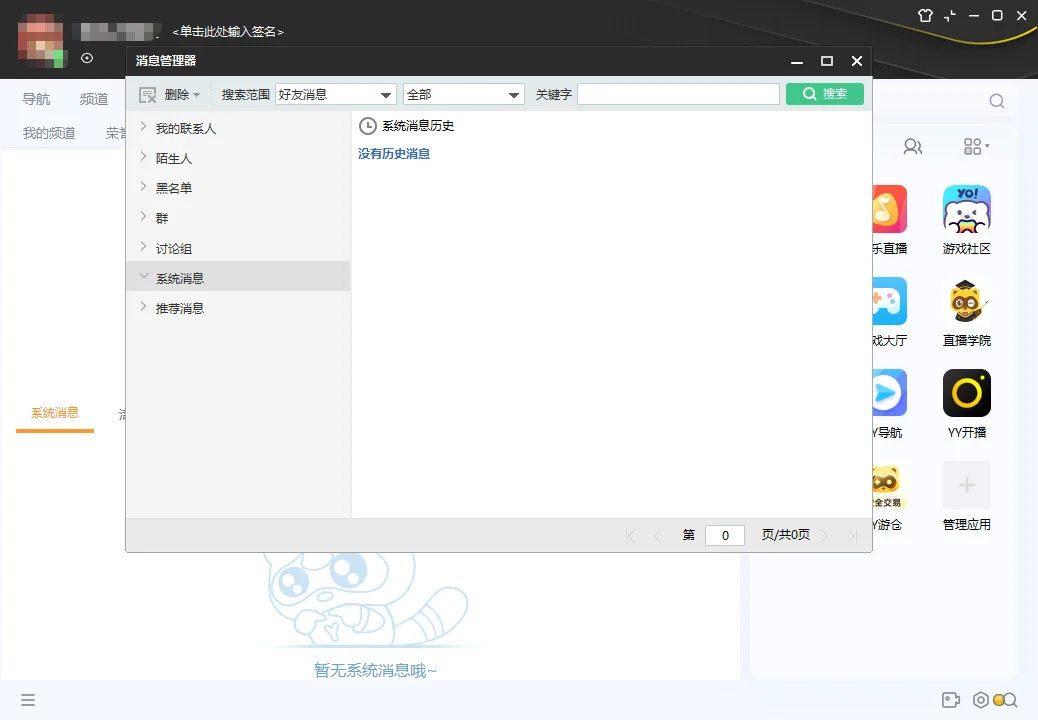The image size is (1038, 720).
Task: Click the page number input box
Action: [x=725, y=535]
